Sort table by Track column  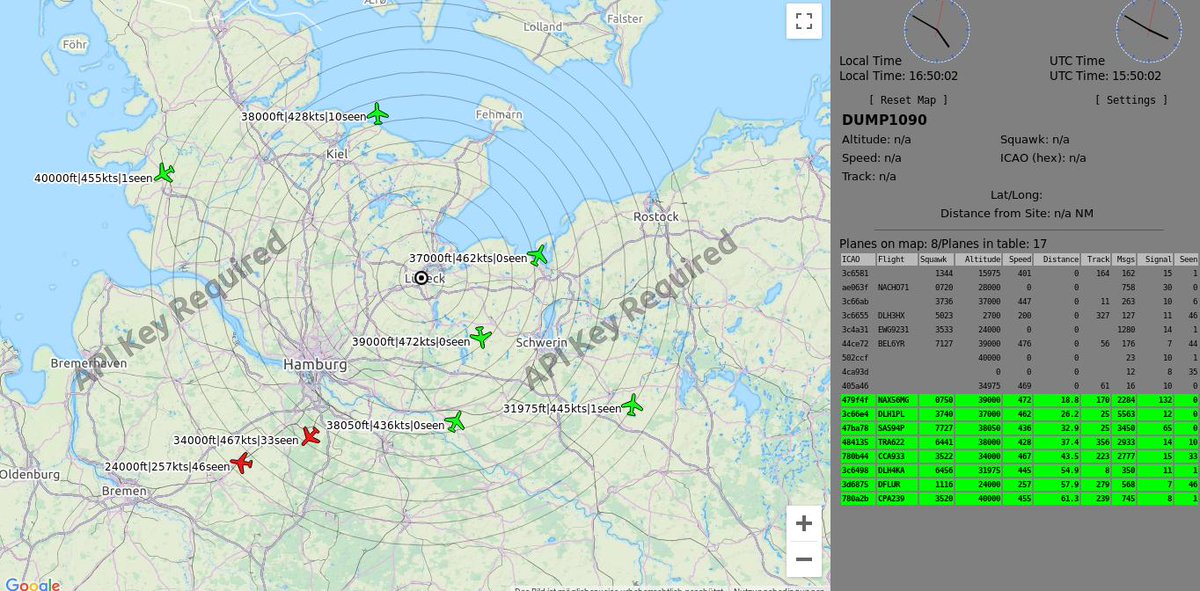pos(1098,259)
